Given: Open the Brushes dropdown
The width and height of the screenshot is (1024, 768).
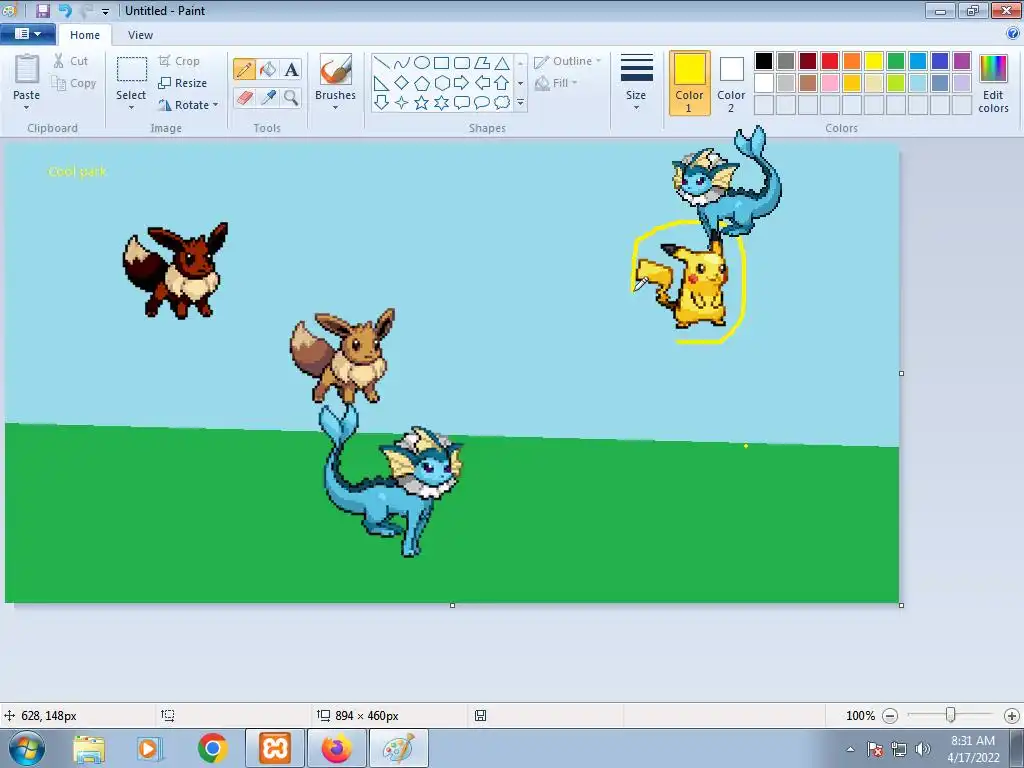Looking at the screenshot, I should 335,108.
